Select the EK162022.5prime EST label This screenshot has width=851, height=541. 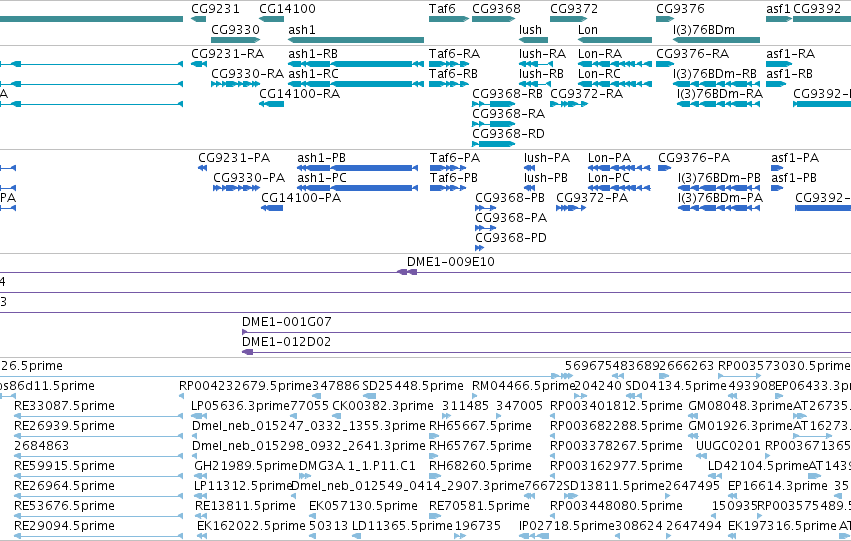[x=251, y=526]
